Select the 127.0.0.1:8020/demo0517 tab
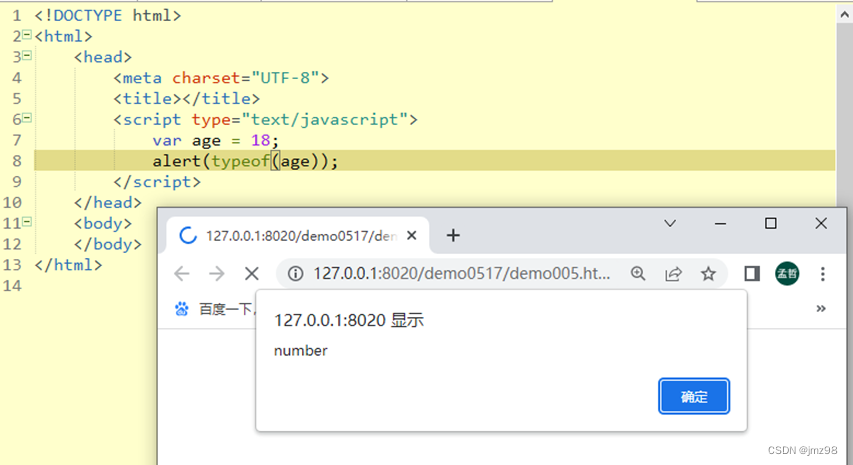Viewport: 853px width, 465px height. pyautogui.click(x=298, y=235)
